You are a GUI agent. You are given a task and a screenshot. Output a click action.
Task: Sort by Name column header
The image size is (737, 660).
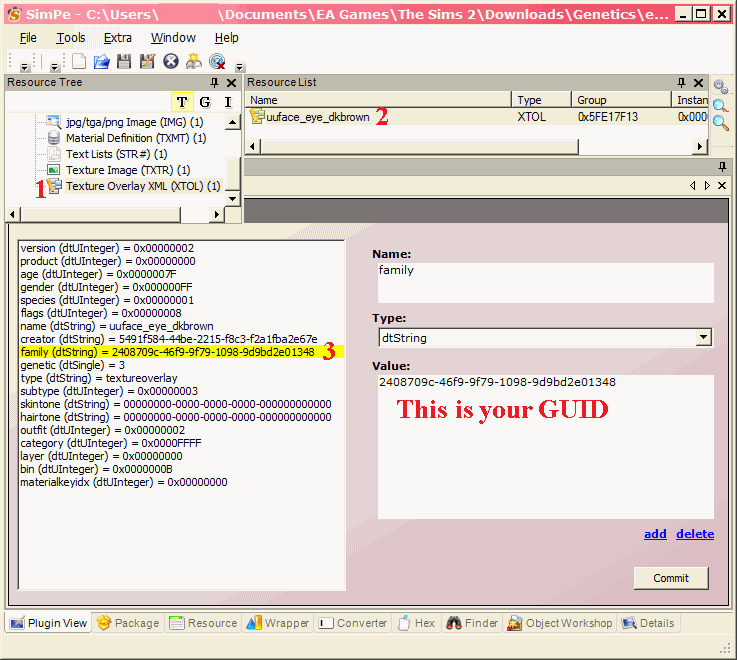[x=378, y=100]
